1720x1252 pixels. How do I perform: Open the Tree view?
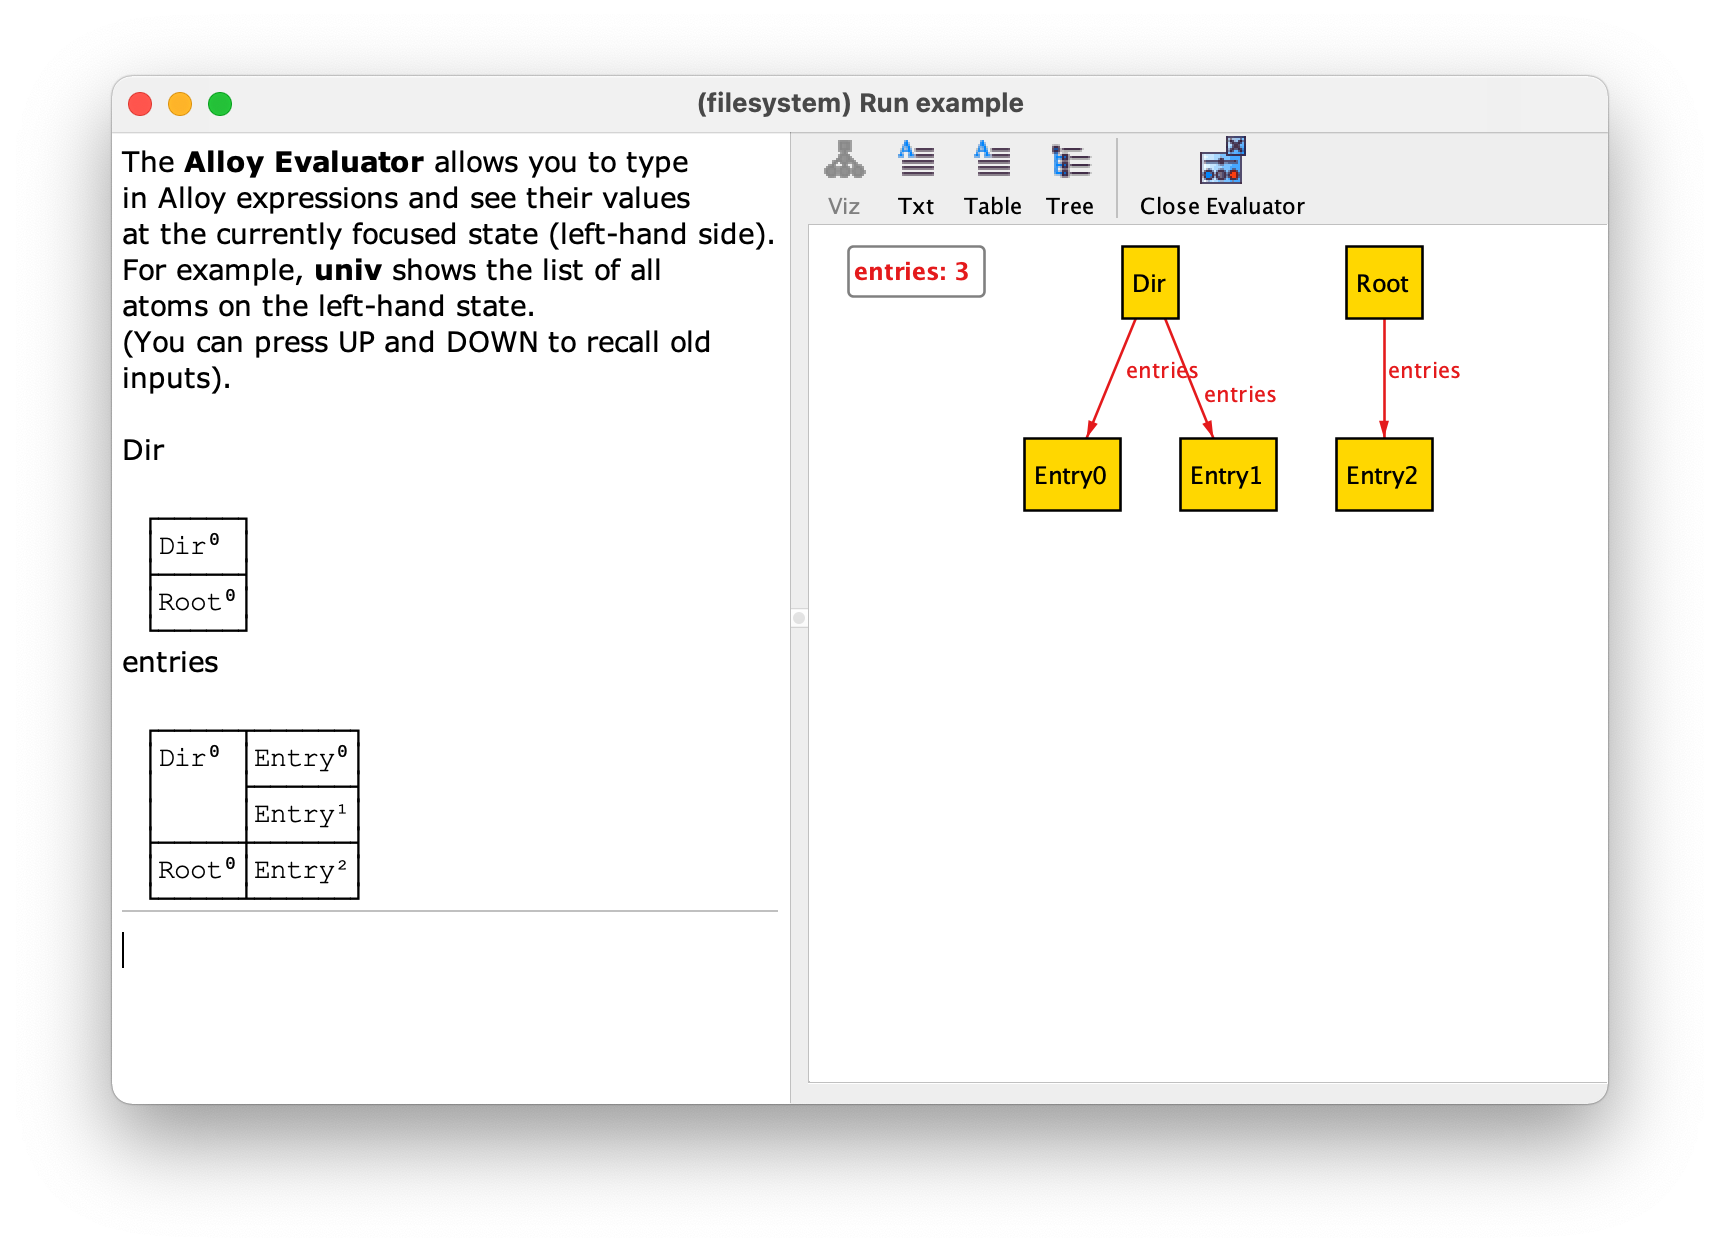click(1070, 178)
